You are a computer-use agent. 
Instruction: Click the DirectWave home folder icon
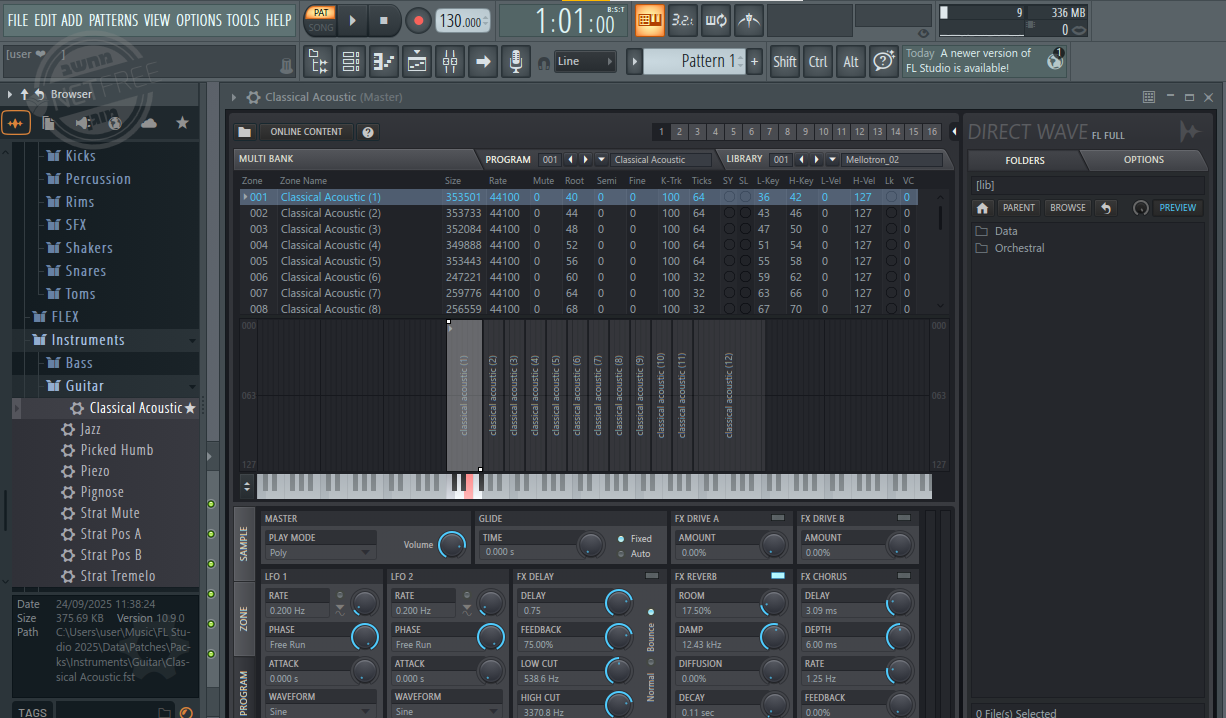983,208
